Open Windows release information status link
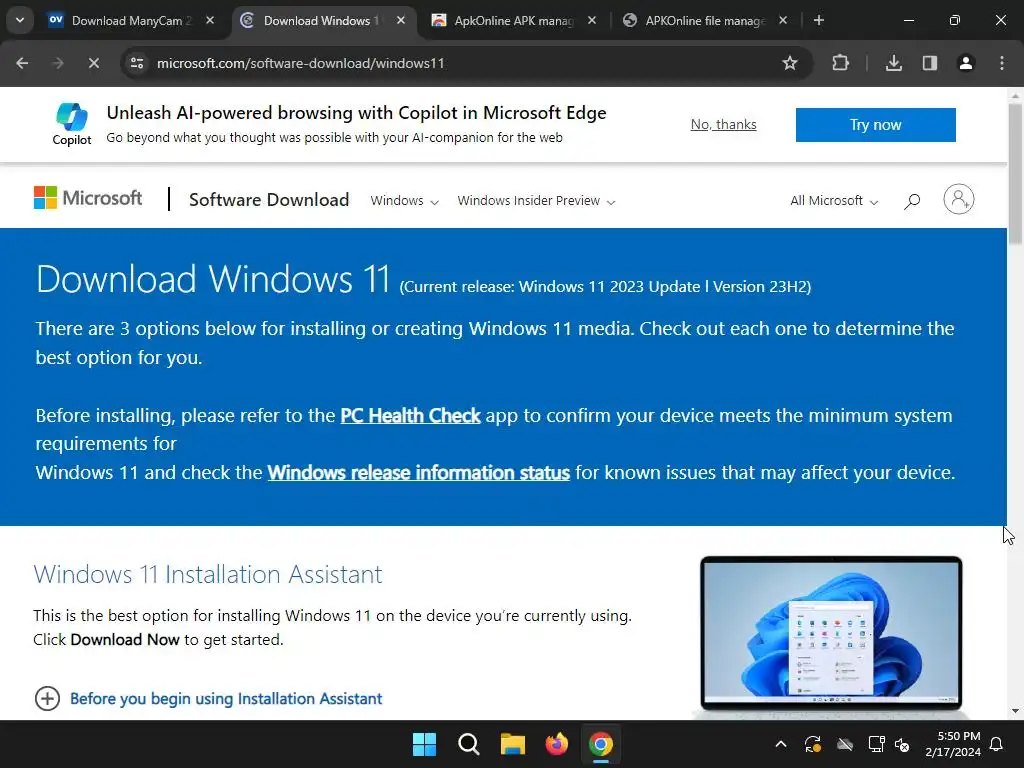This screenshot has height=768, width=1024. pos(419,473)
